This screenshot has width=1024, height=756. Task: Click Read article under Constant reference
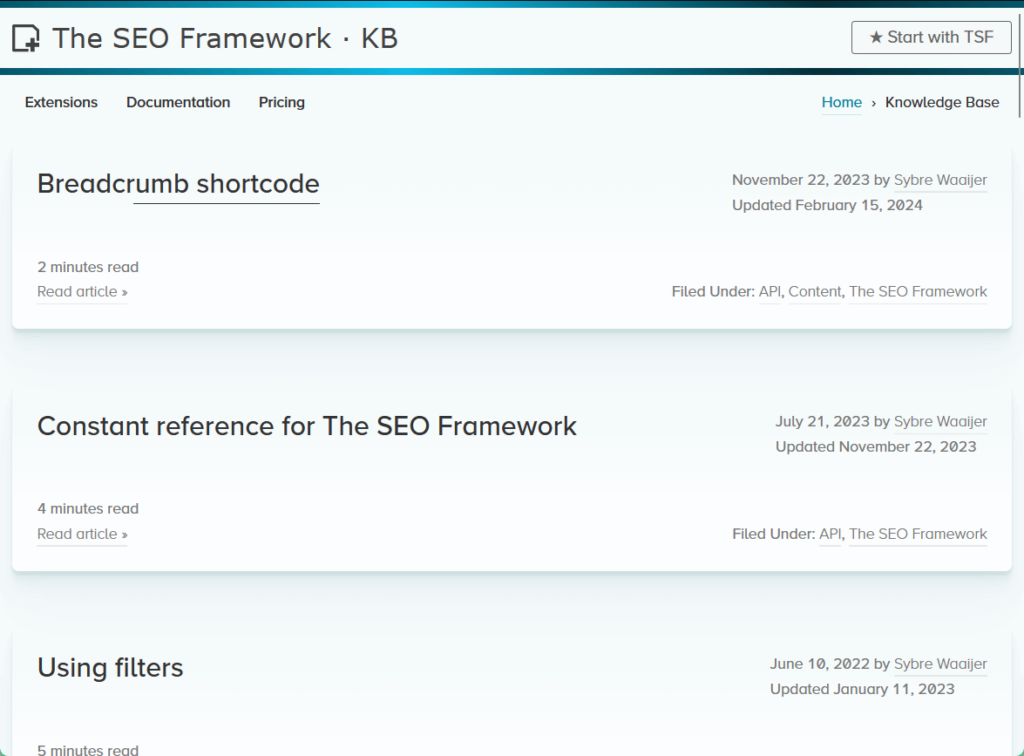[82, 534]
